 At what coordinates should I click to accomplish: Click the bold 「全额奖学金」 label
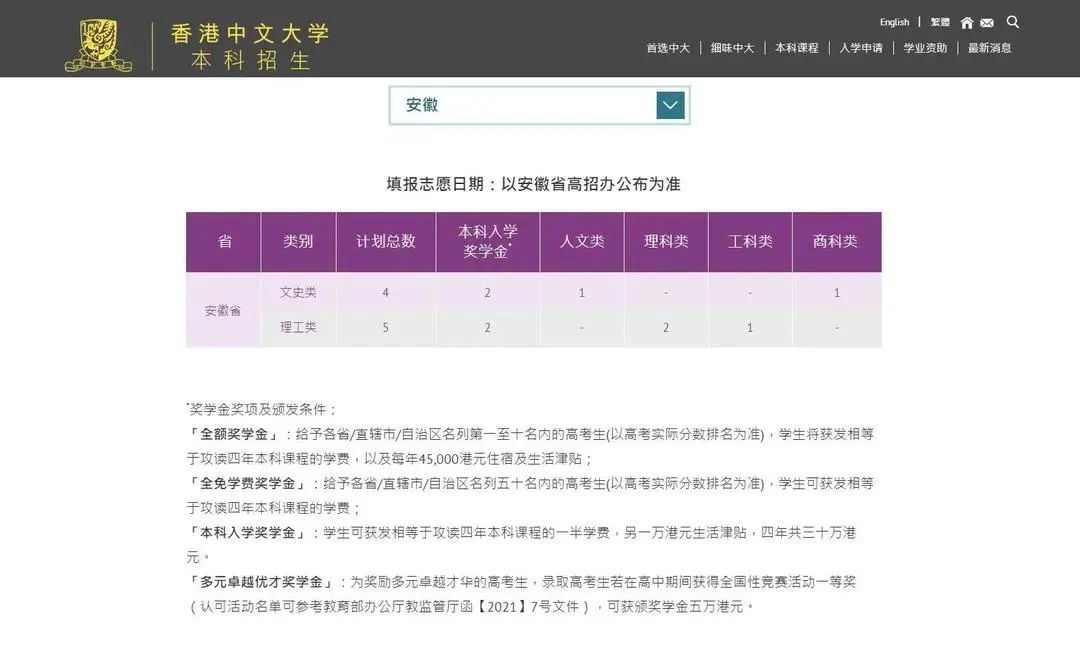[x=233, y=434]
